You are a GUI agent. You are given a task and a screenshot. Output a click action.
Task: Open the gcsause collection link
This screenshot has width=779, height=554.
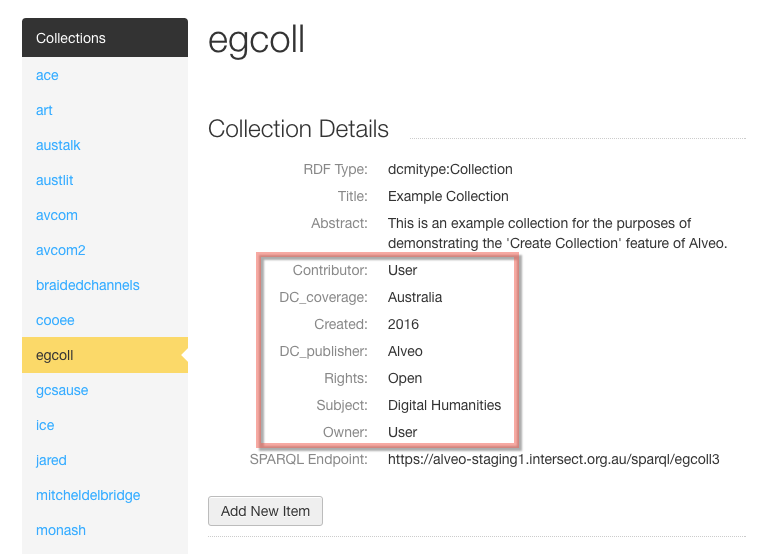click(62, 390)
